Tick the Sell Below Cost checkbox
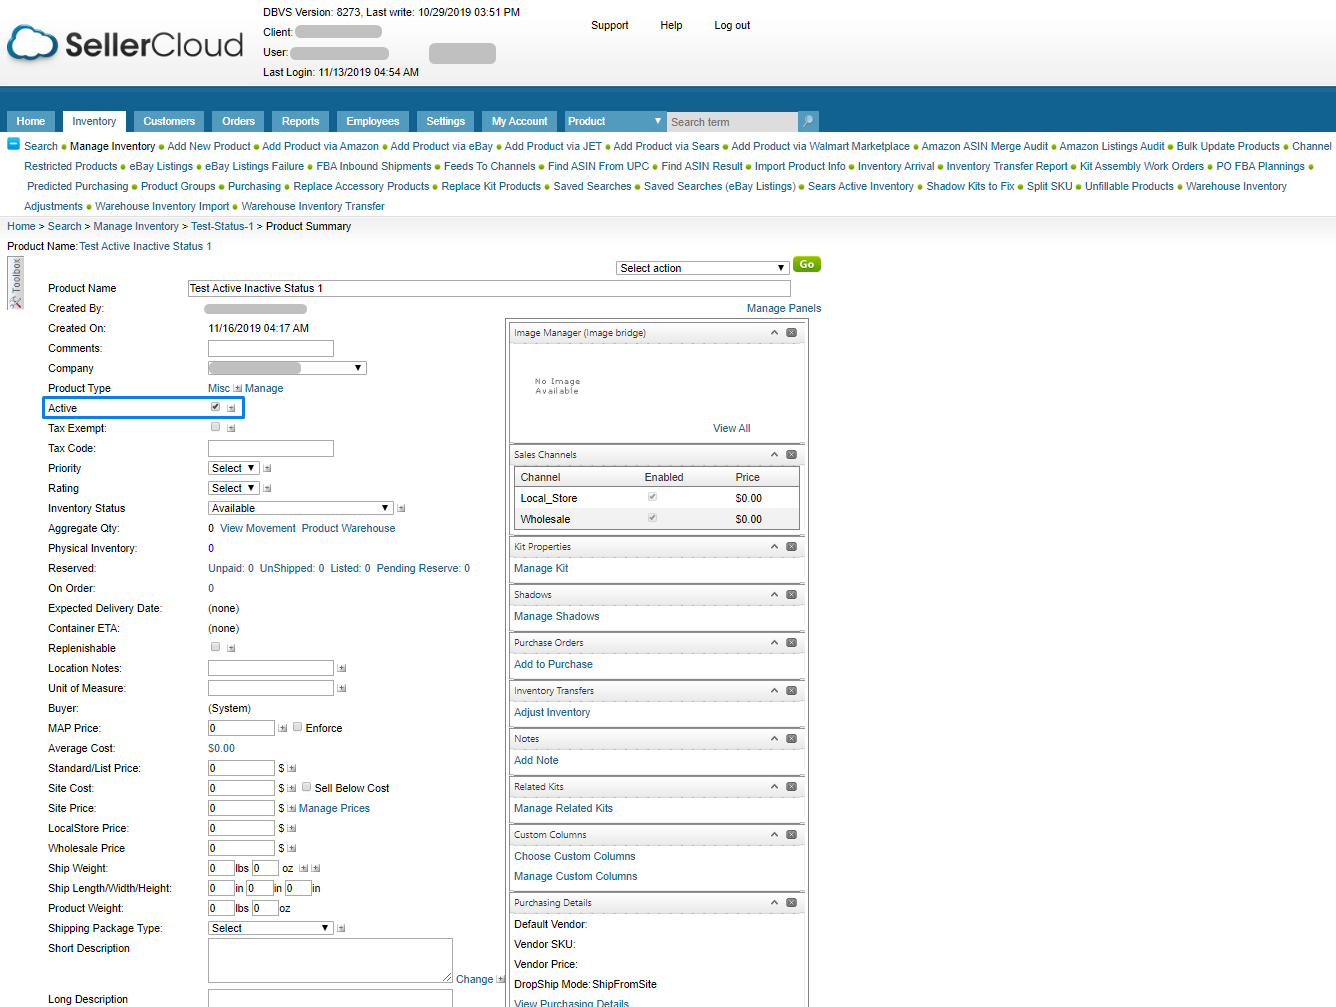 point(306,787)
